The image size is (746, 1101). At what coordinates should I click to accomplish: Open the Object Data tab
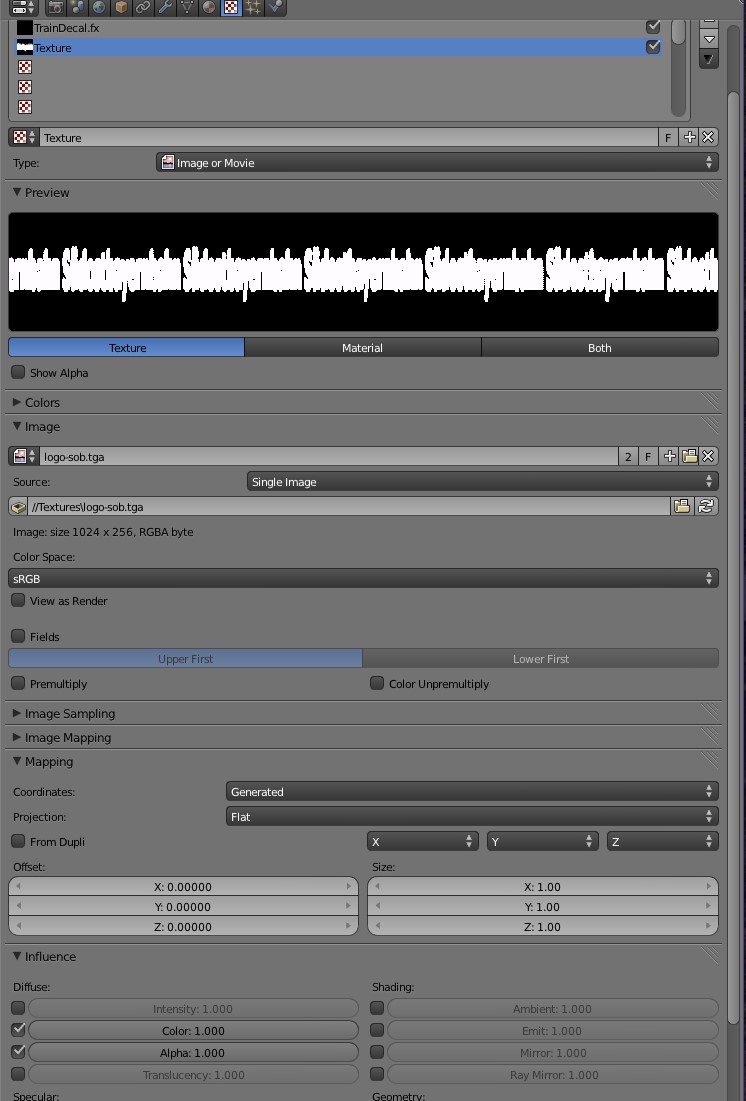click(187, 8)
